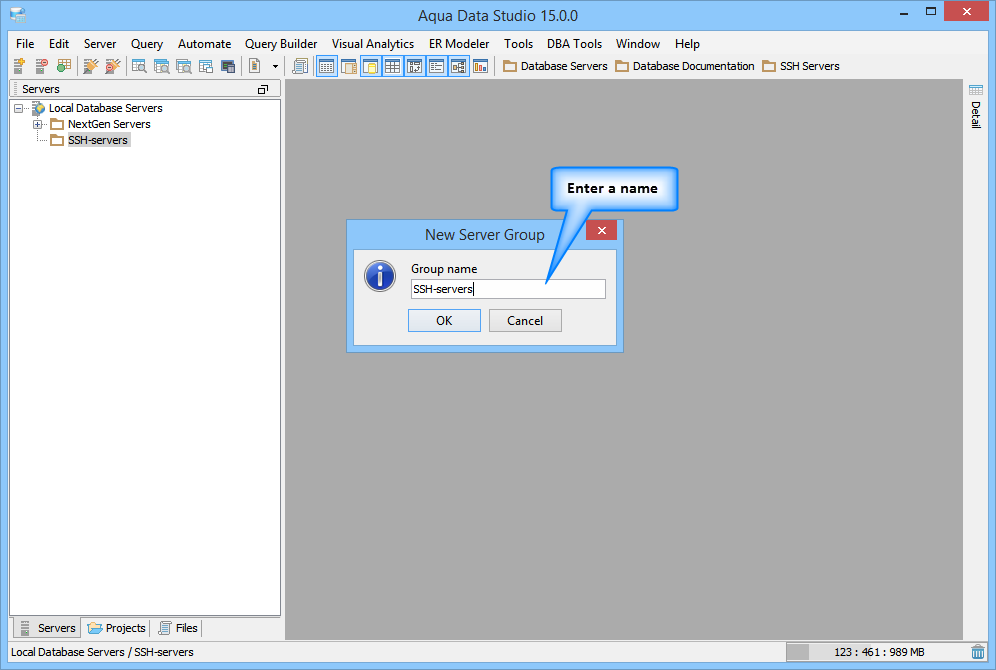Screen dimensions: 996x670
Task: Click the bar chart window toolbar icon
Action: (x=481, y=65)
